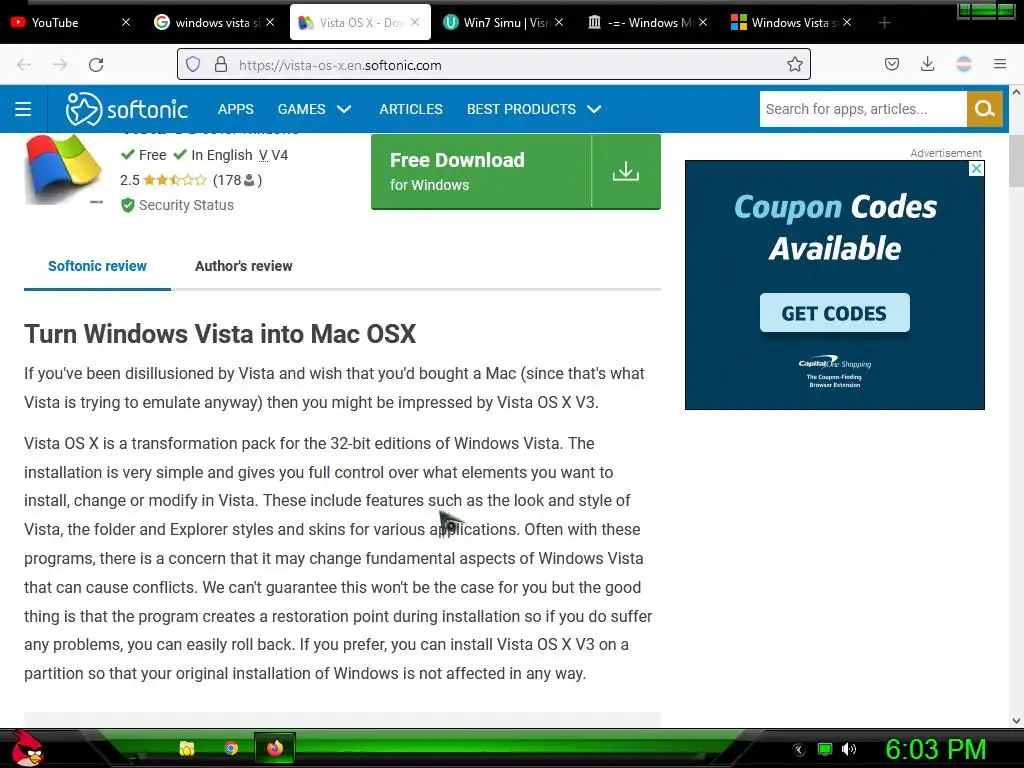This screenshot has height=768, width=1024.
Task: Click the download arrow icon in green button
Action: point(626,172)
